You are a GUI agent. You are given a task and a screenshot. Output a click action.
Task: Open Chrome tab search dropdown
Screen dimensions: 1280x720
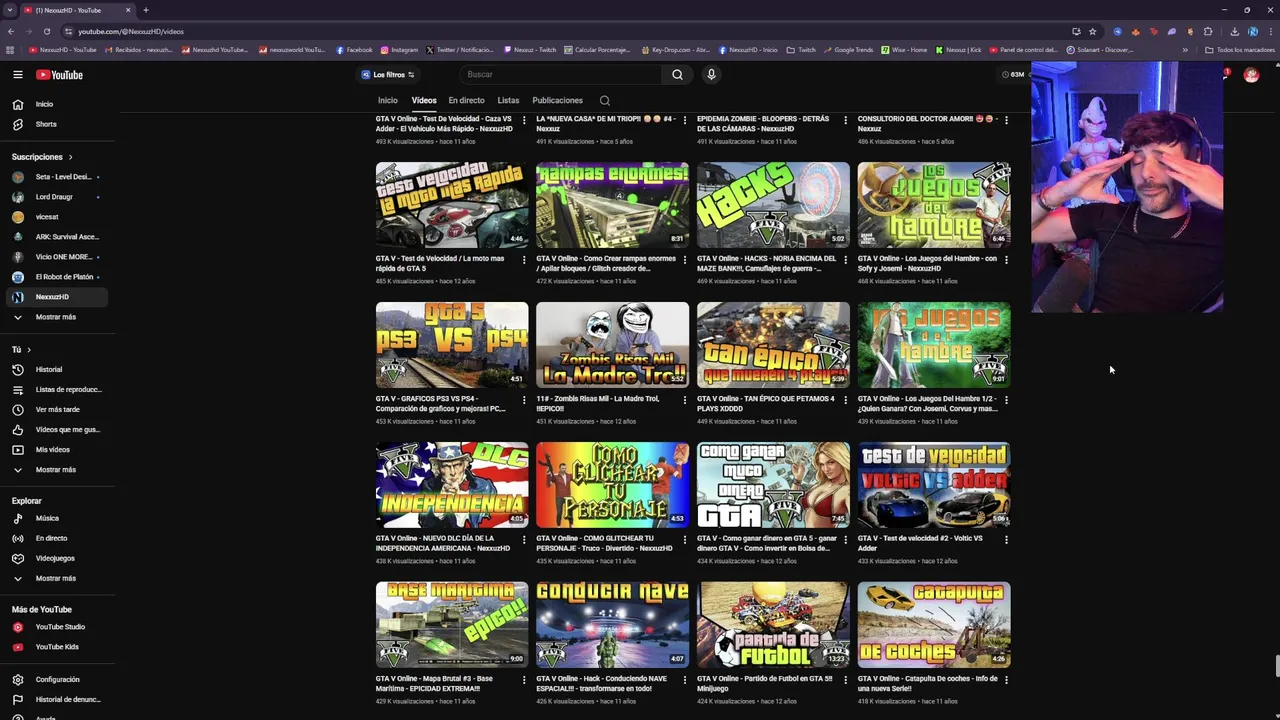(9, 10)
